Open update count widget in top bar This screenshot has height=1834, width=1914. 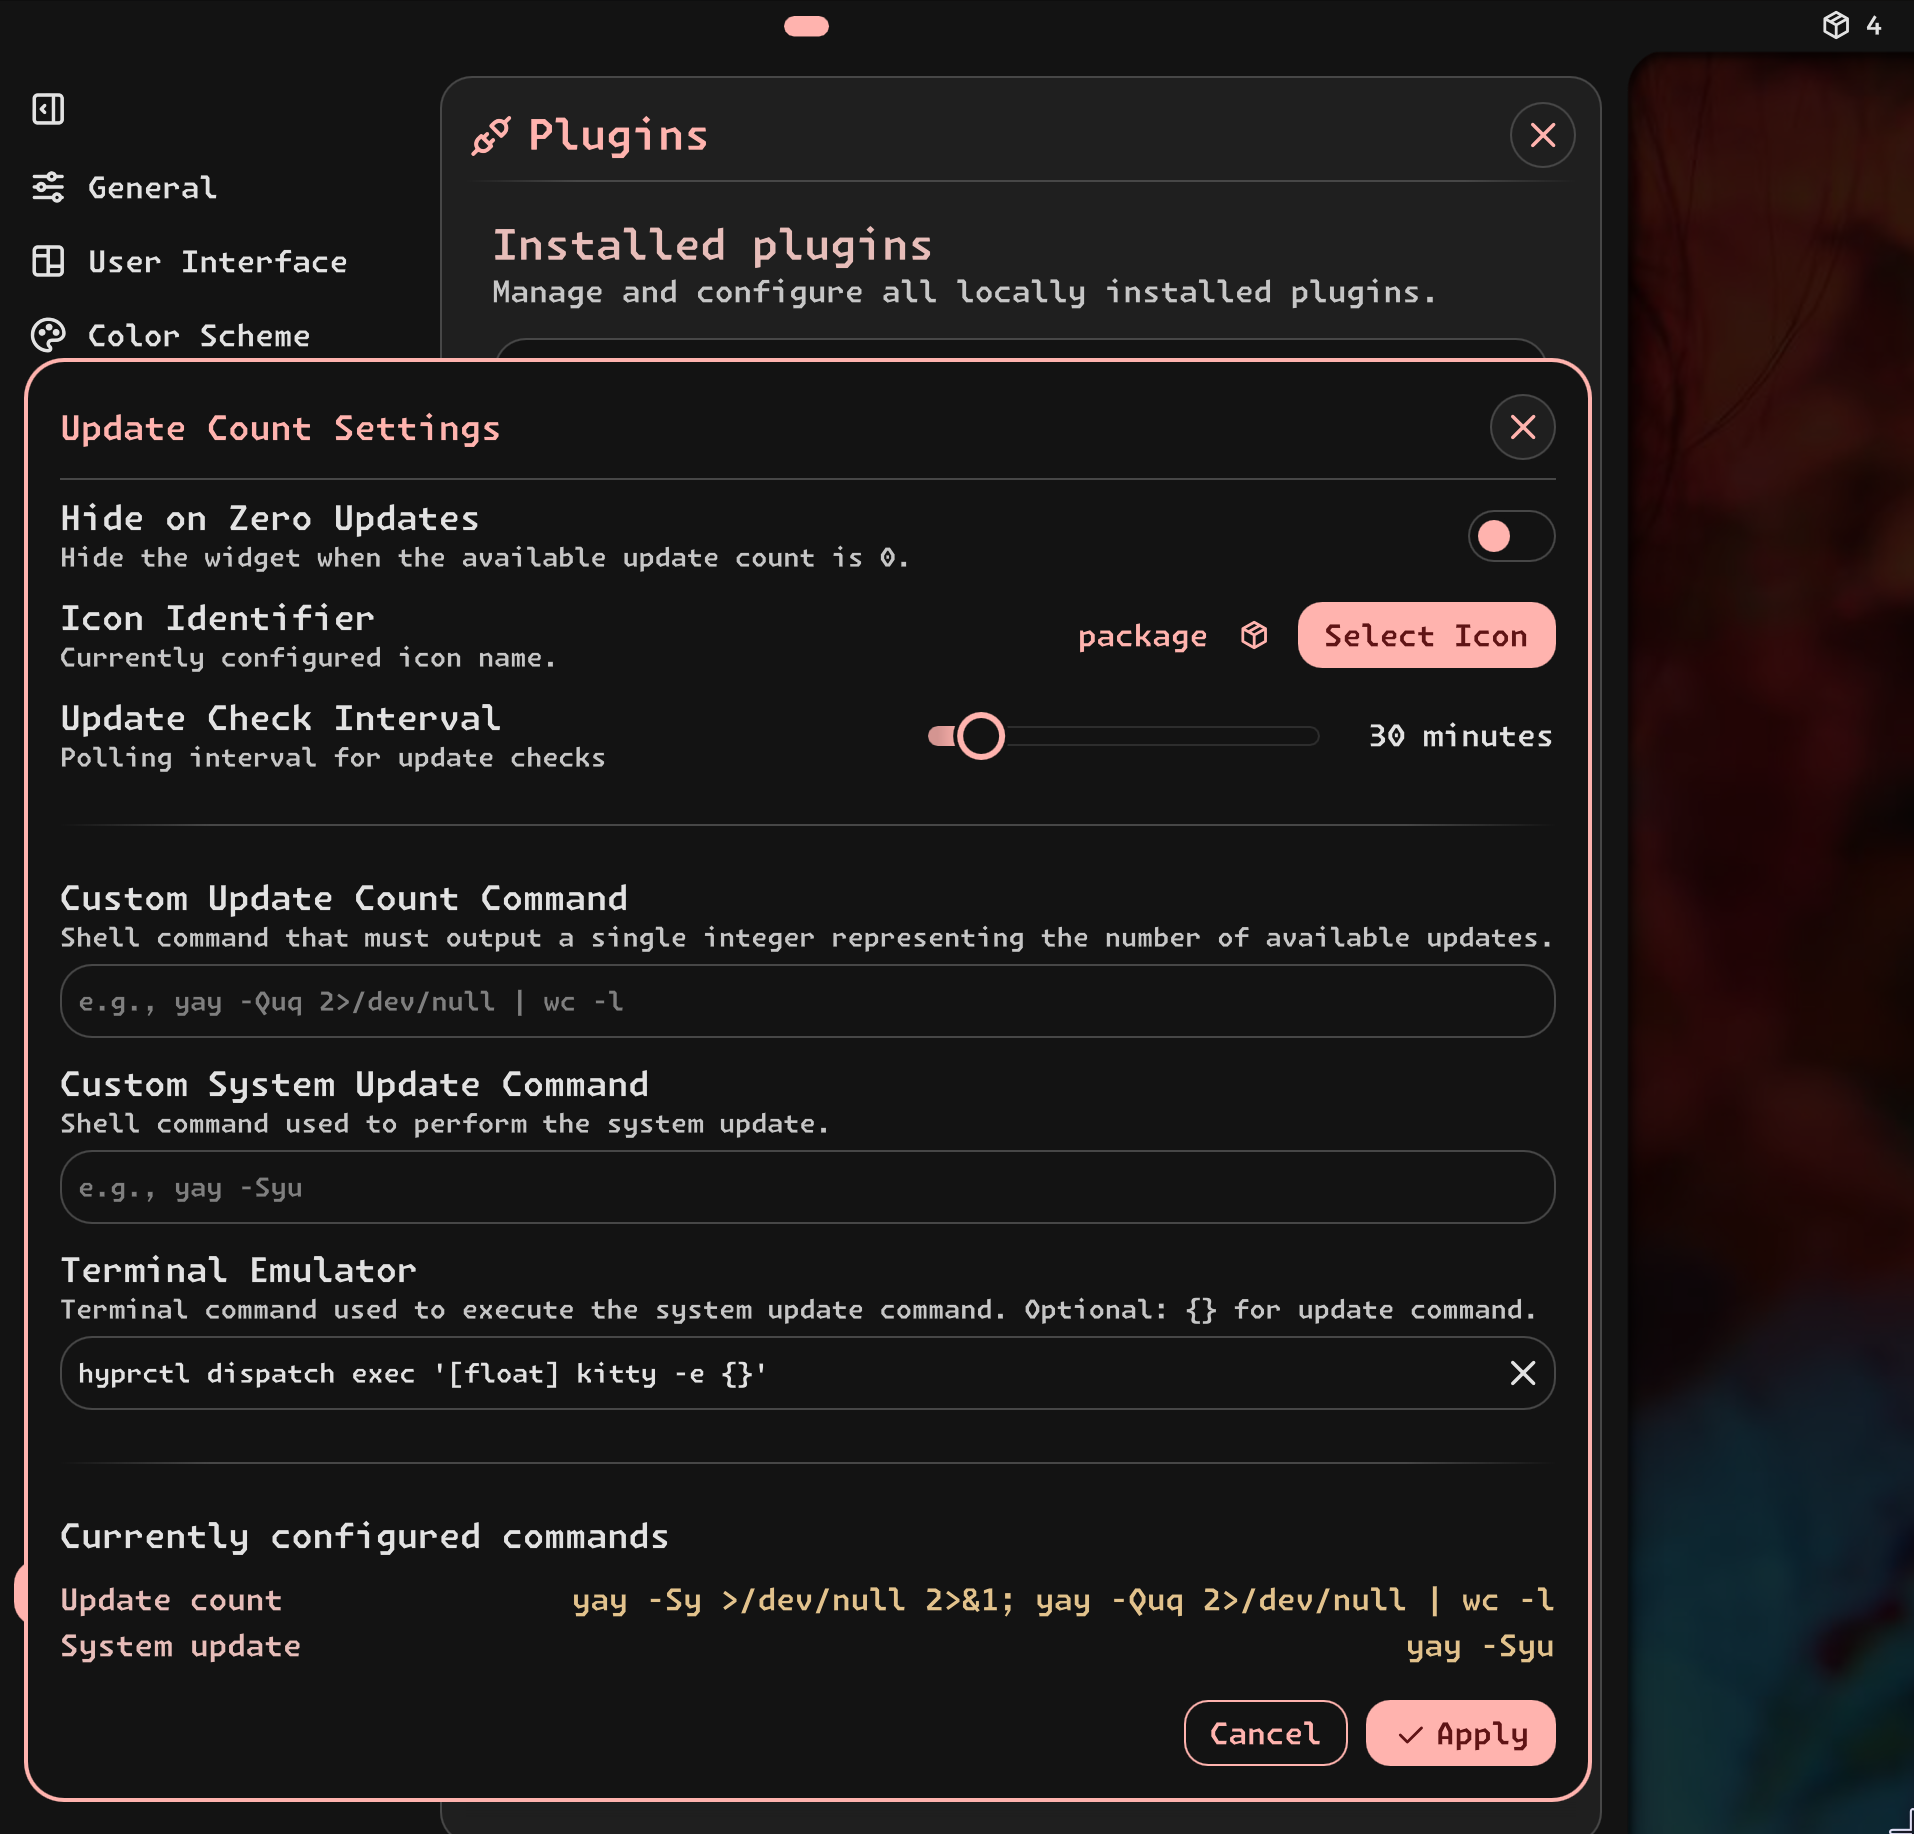[1850, 25]
